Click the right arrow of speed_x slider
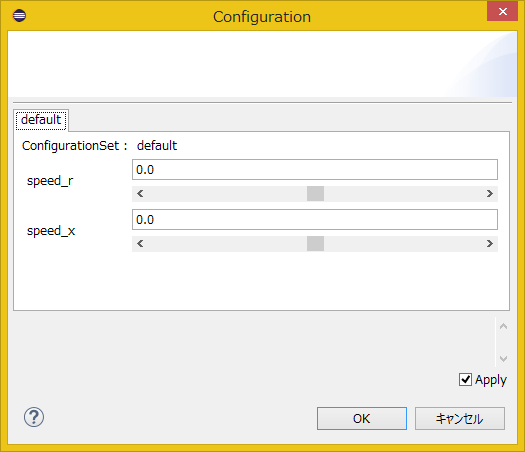Viewport: 525px width, 452px height. (490, 243)
